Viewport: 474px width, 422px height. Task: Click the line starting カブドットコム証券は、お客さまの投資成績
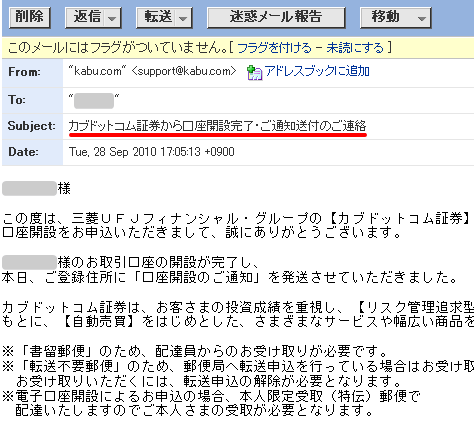tap(238, 307)
